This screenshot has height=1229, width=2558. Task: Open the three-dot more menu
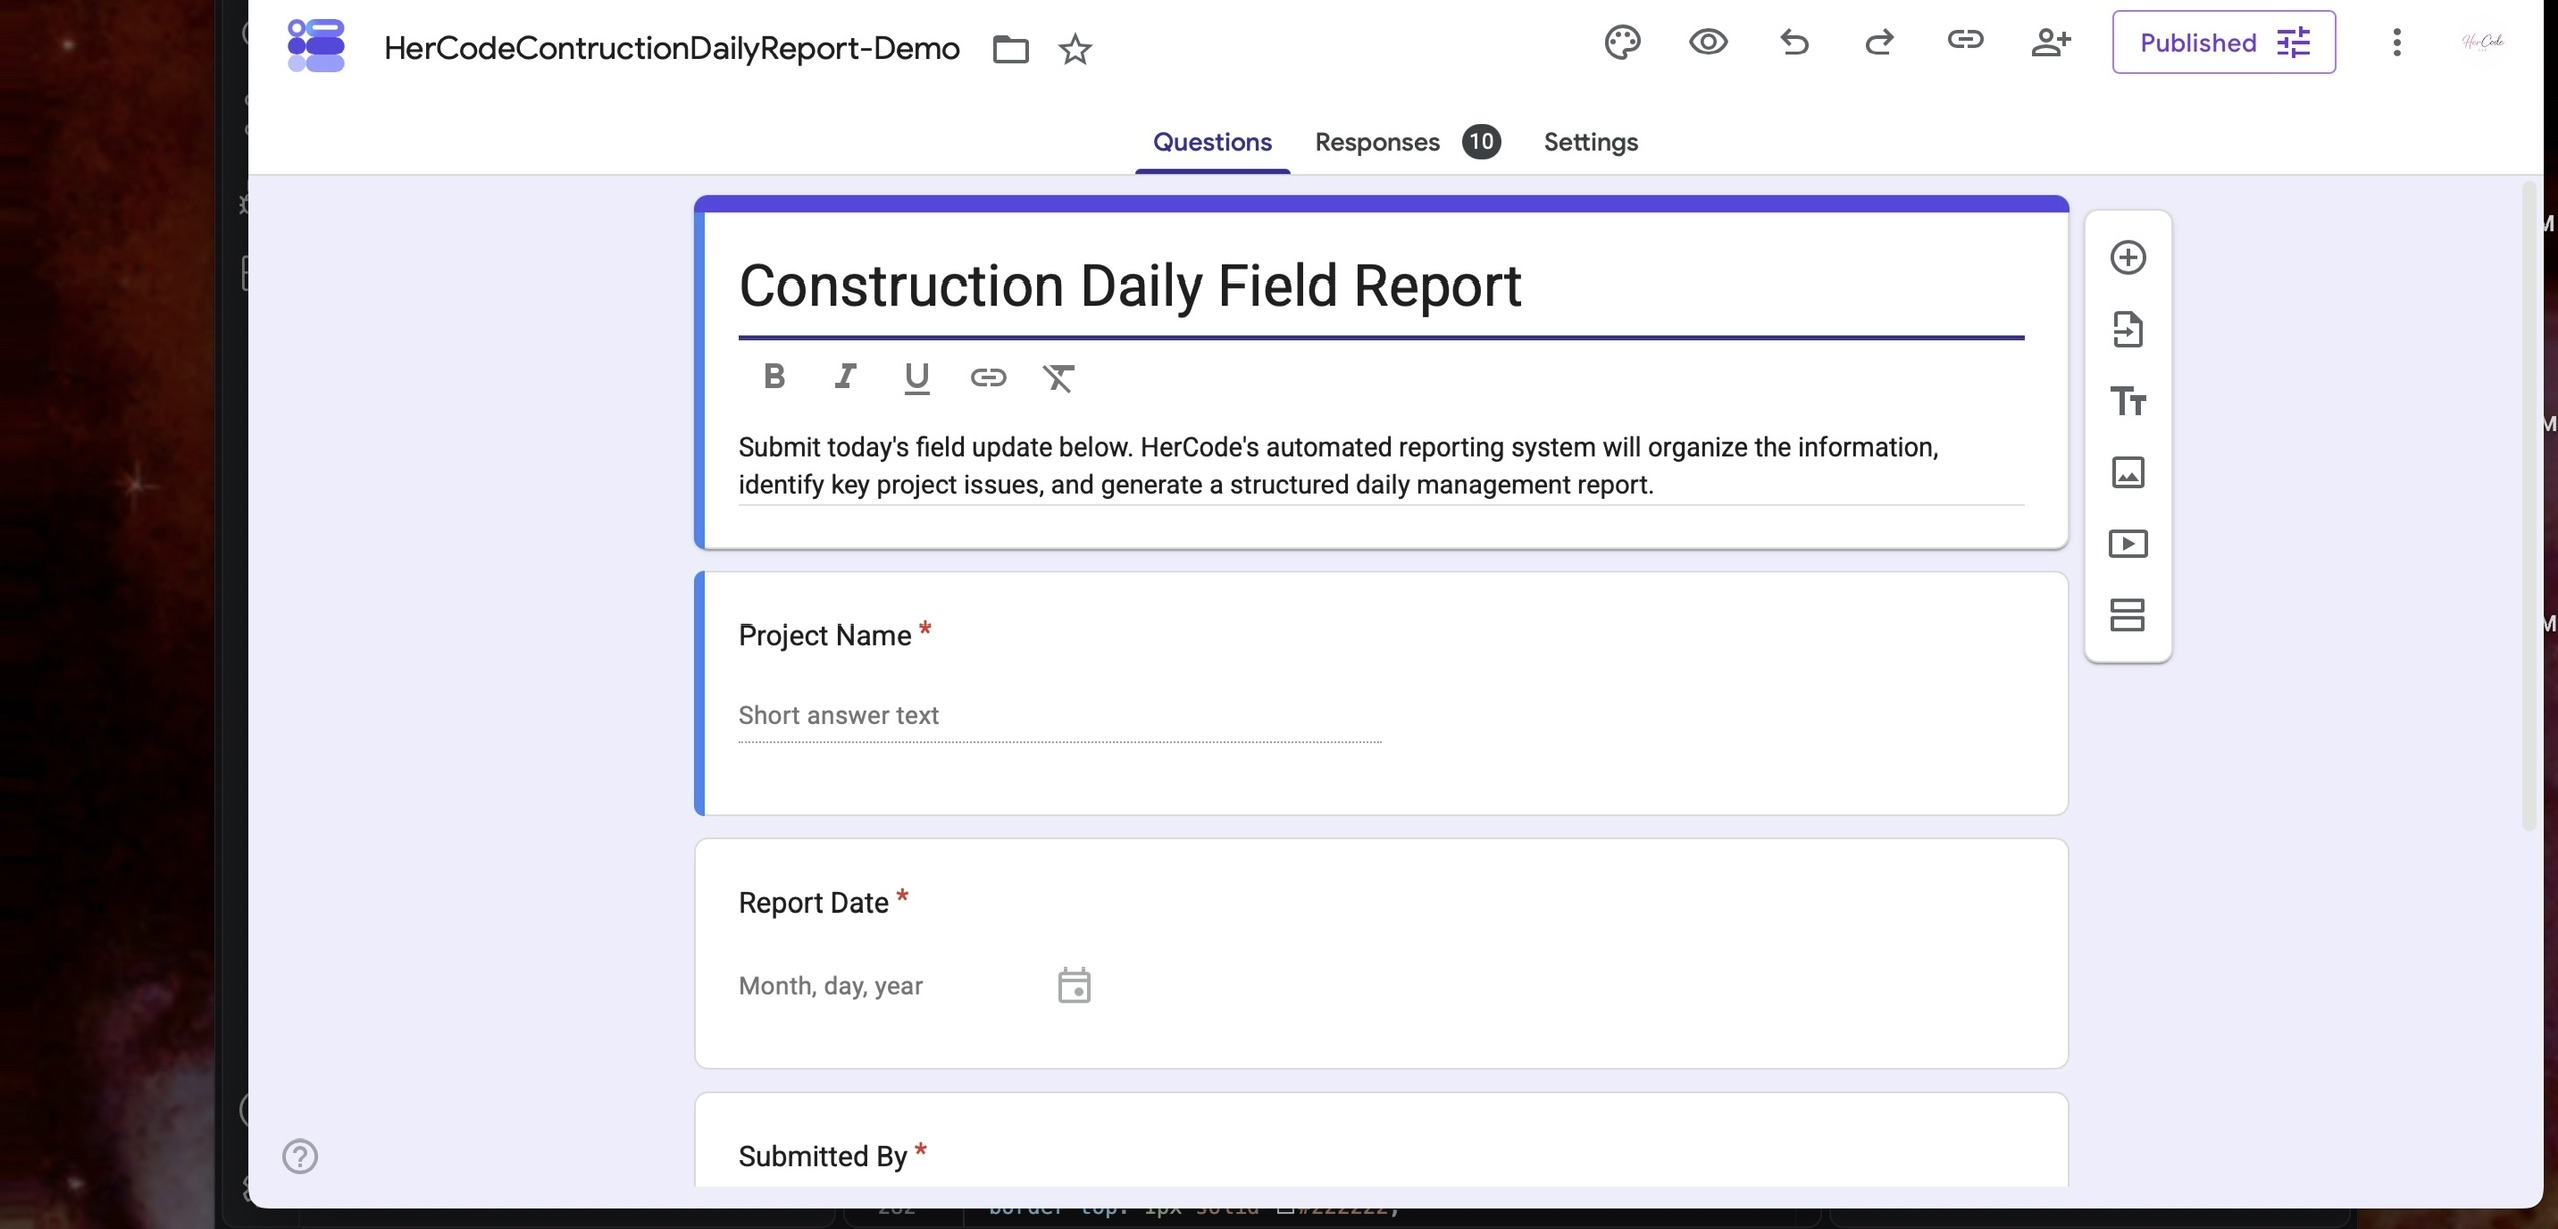coord(2396,42)
